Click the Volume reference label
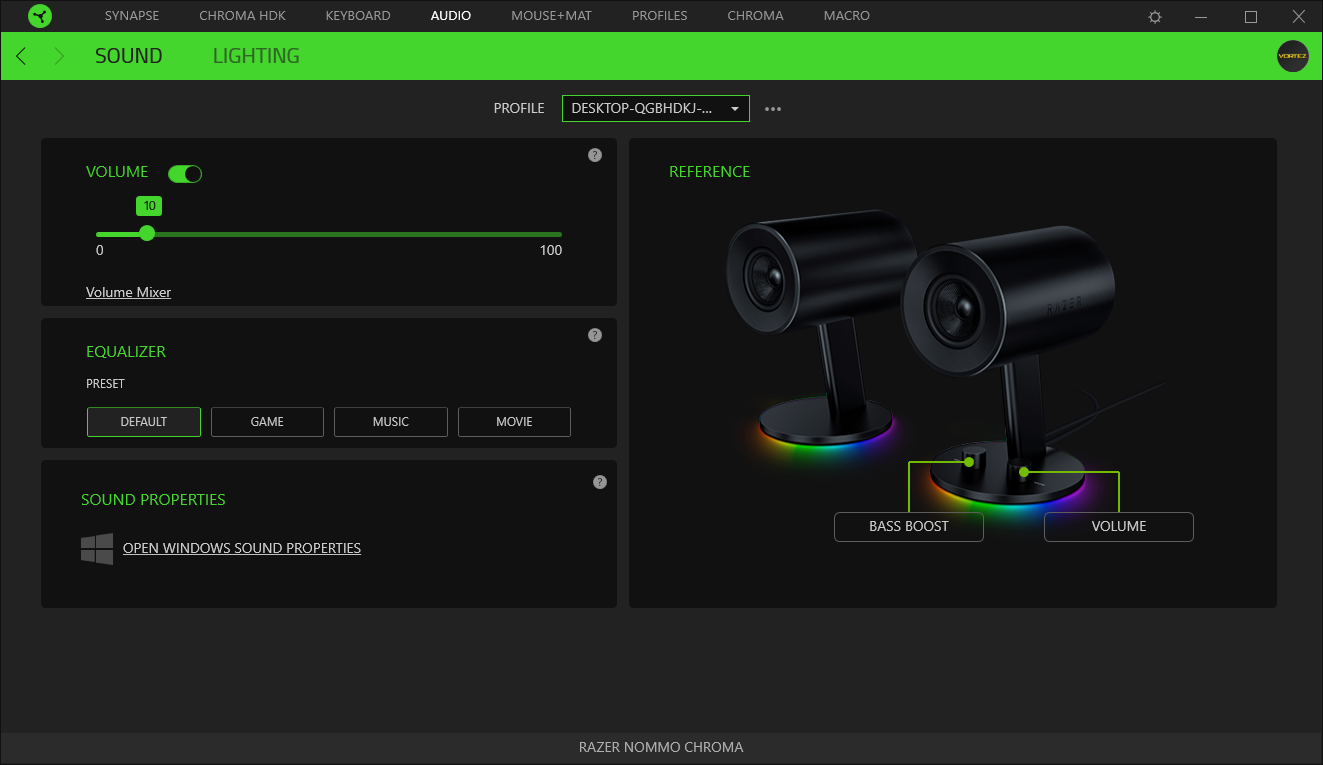 (x=1119, y=527)
